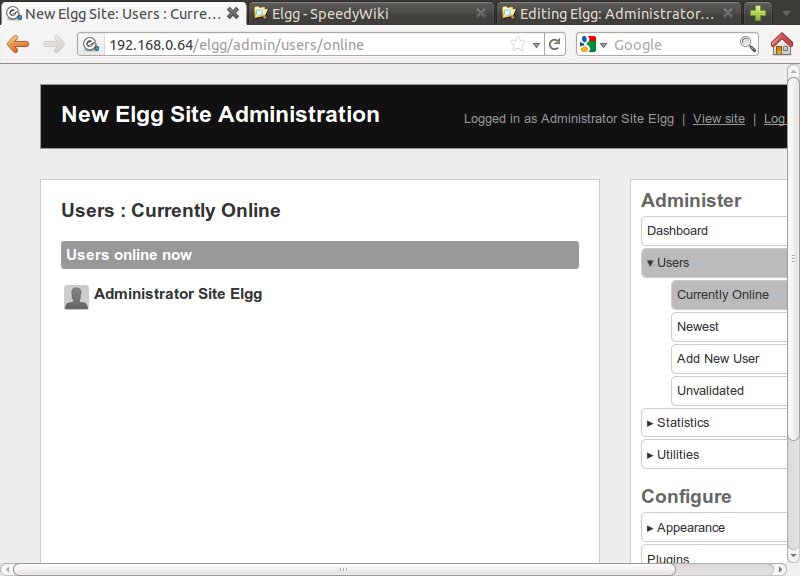Reload the current page
Image resolution: width=800 pixels, height=576 pixels.
[555, 44]
